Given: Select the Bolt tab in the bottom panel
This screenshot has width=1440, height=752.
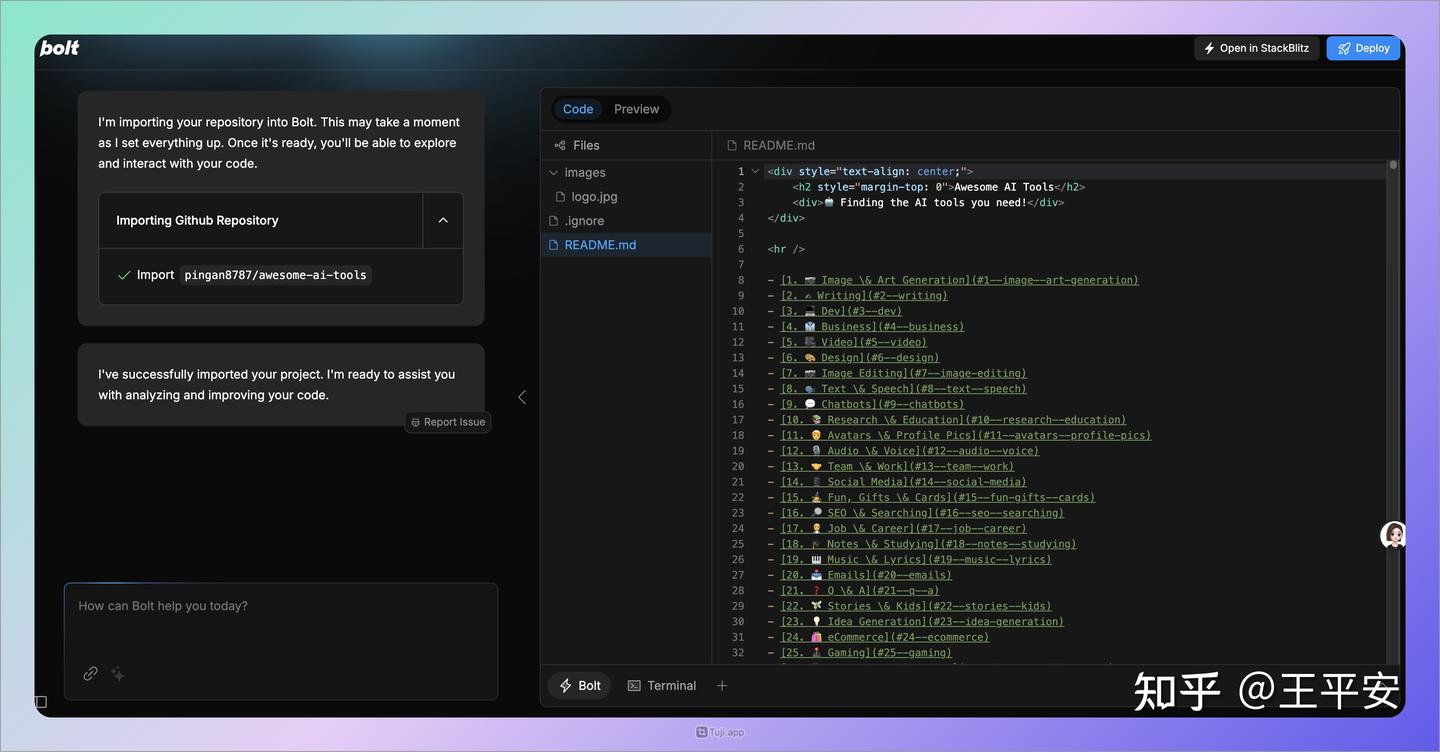Looking at the screenshot, I should point(580,686).
